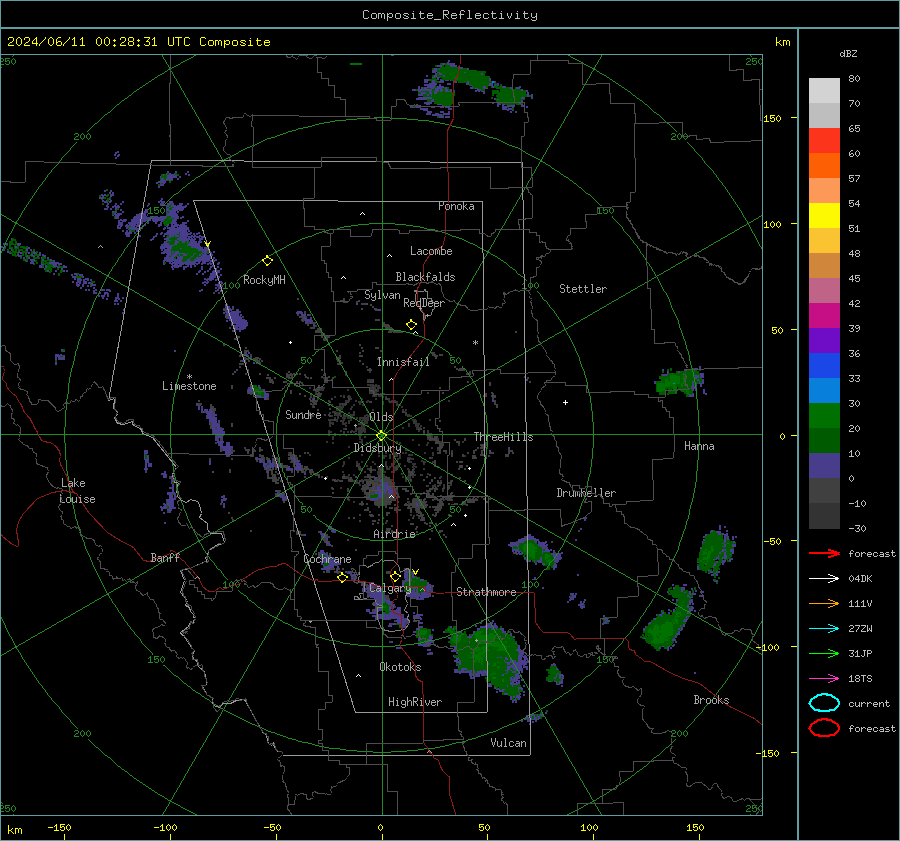
Task: Click the Cochrane label
Action: click(x=327, y=559)
